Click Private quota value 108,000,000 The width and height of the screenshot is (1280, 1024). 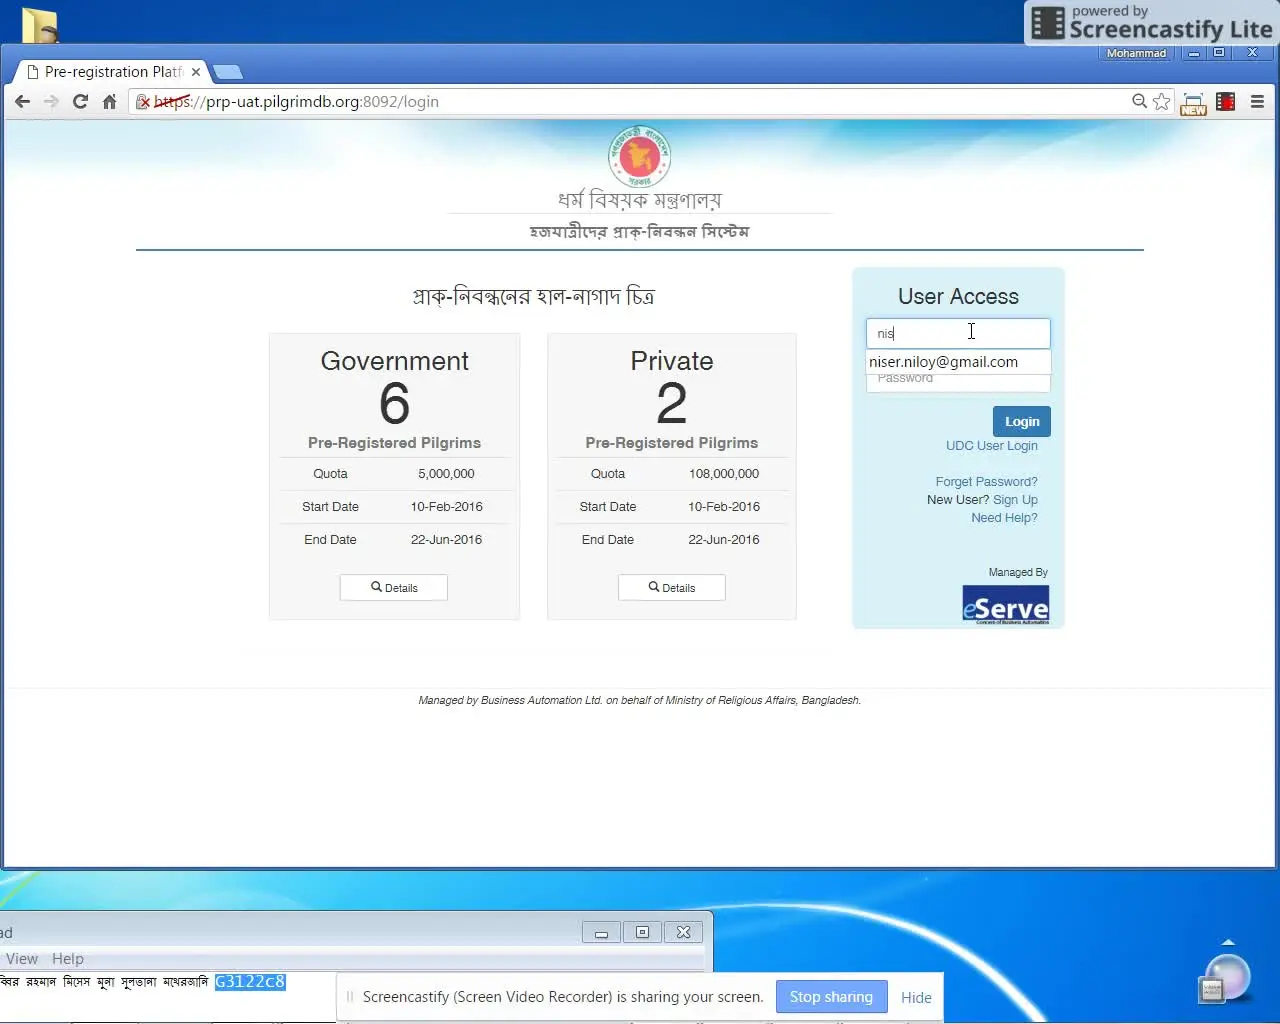tap(724, 474)
